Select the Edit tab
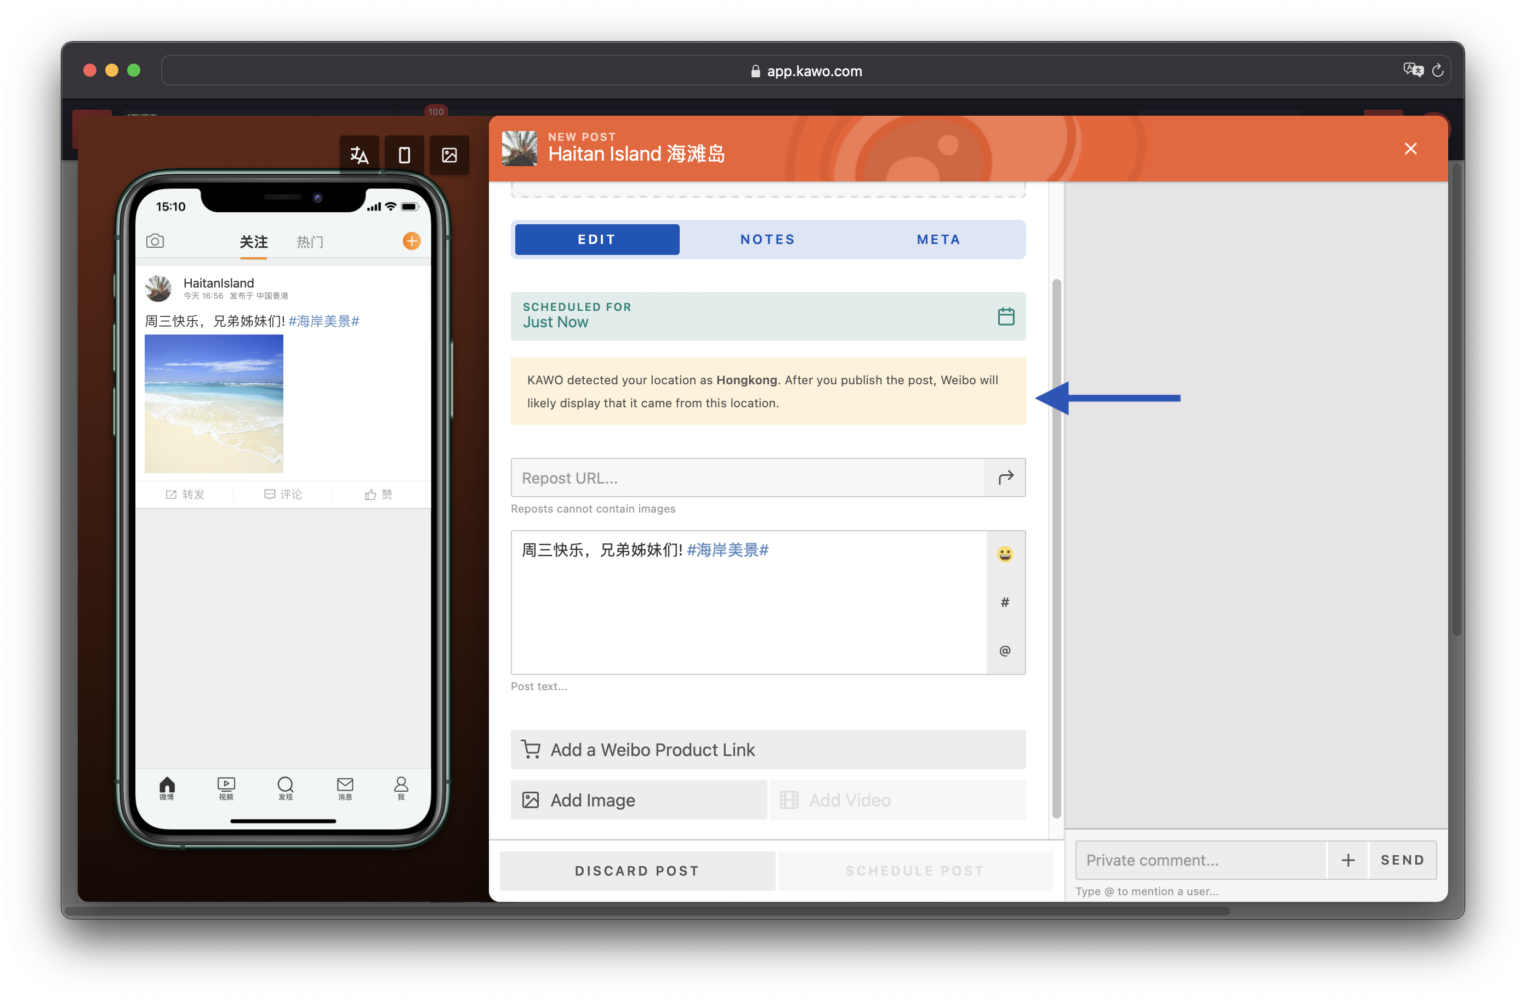 pyautogui.click(x=597, y=240)
